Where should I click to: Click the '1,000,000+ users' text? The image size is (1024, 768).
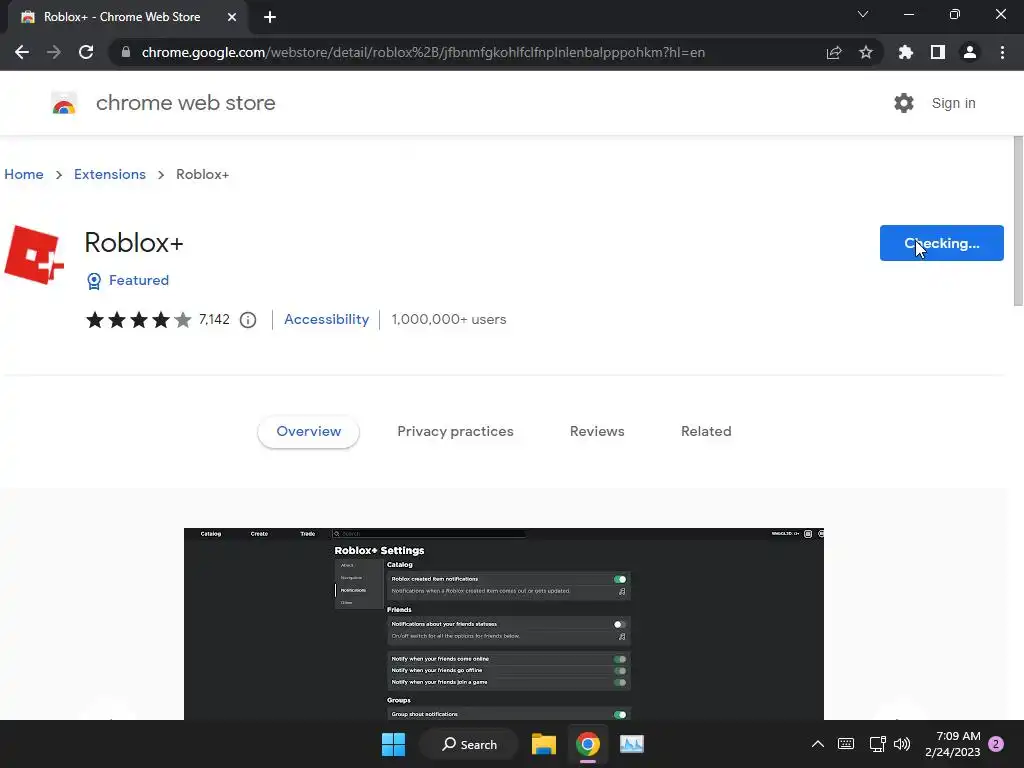click(449, 319)
